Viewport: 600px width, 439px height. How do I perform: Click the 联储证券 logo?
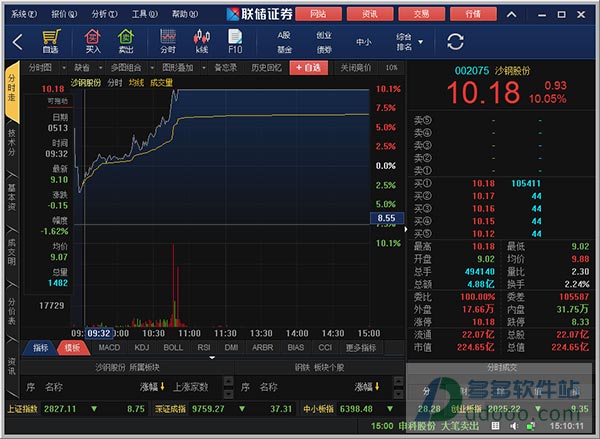[259, 14]
